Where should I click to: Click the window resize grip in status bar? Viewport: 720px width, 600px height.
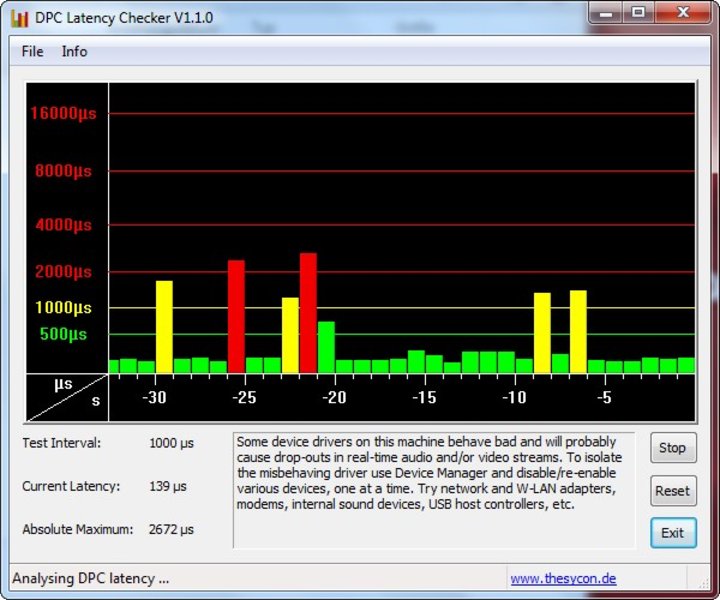(703, 583)
